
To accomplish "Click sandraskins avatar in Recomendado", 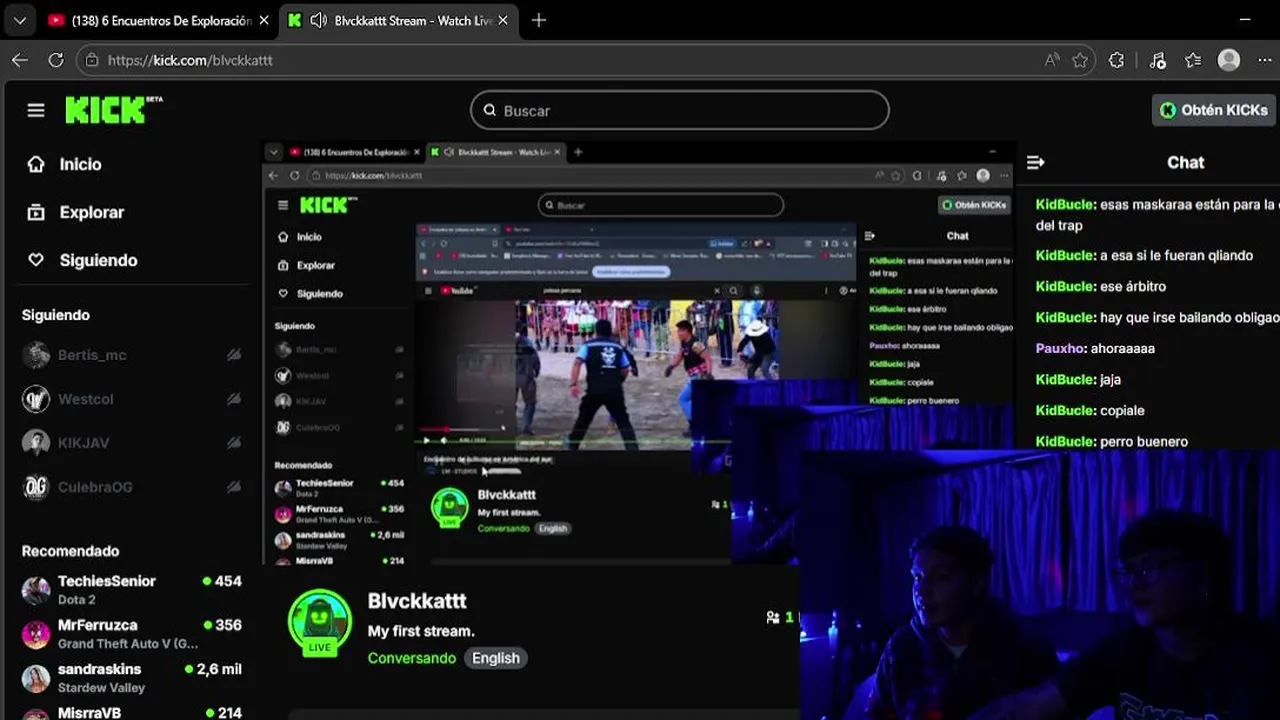I will point(36,678).
